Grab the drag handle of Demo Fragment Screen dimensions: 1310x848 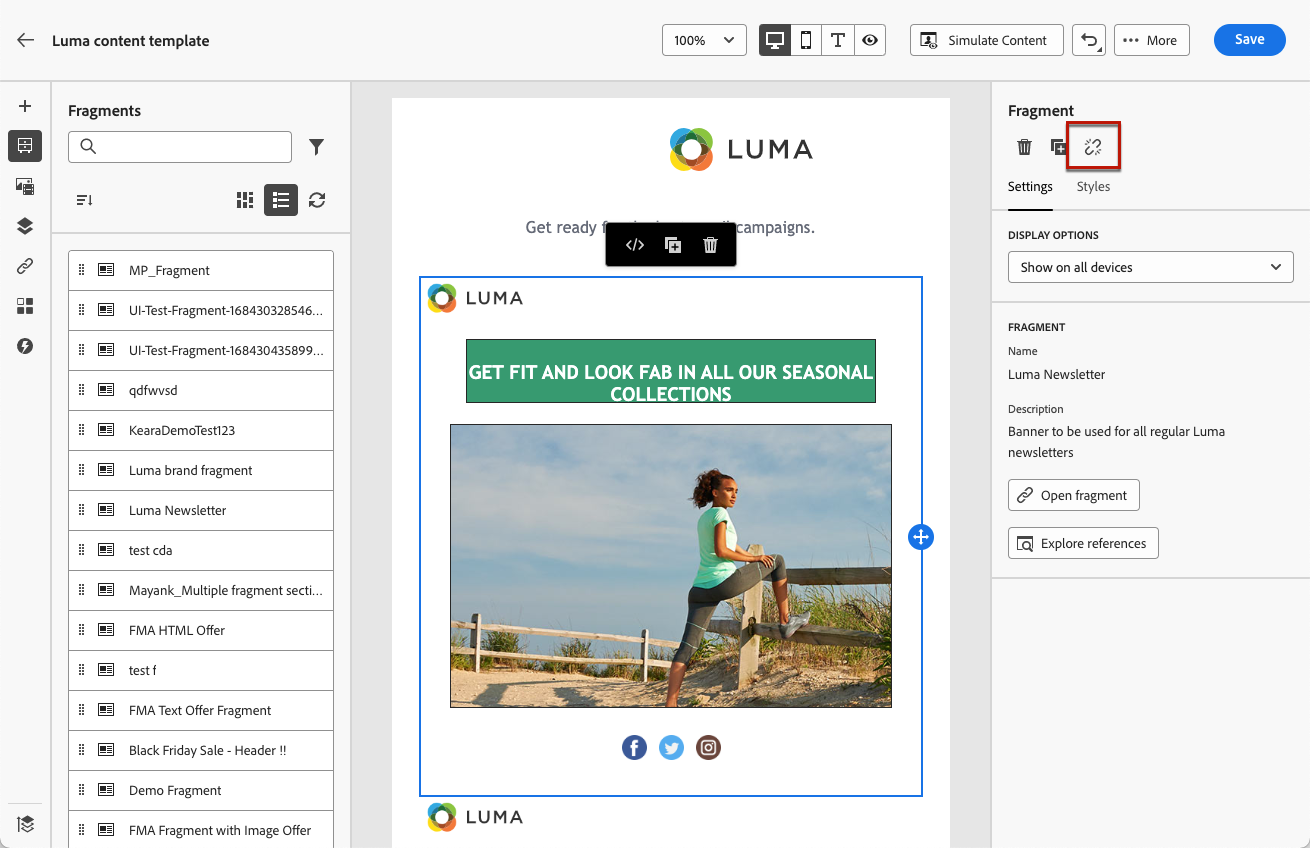(x=82, y=790)
